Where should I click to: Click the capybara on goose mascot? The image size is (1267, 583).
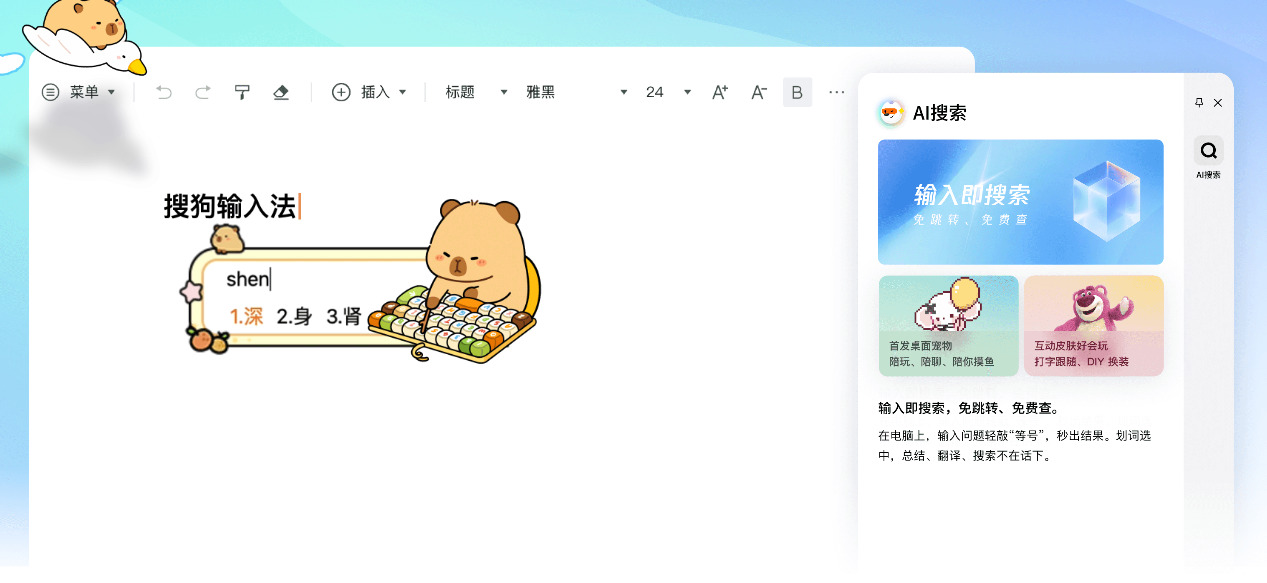point(85,35)
